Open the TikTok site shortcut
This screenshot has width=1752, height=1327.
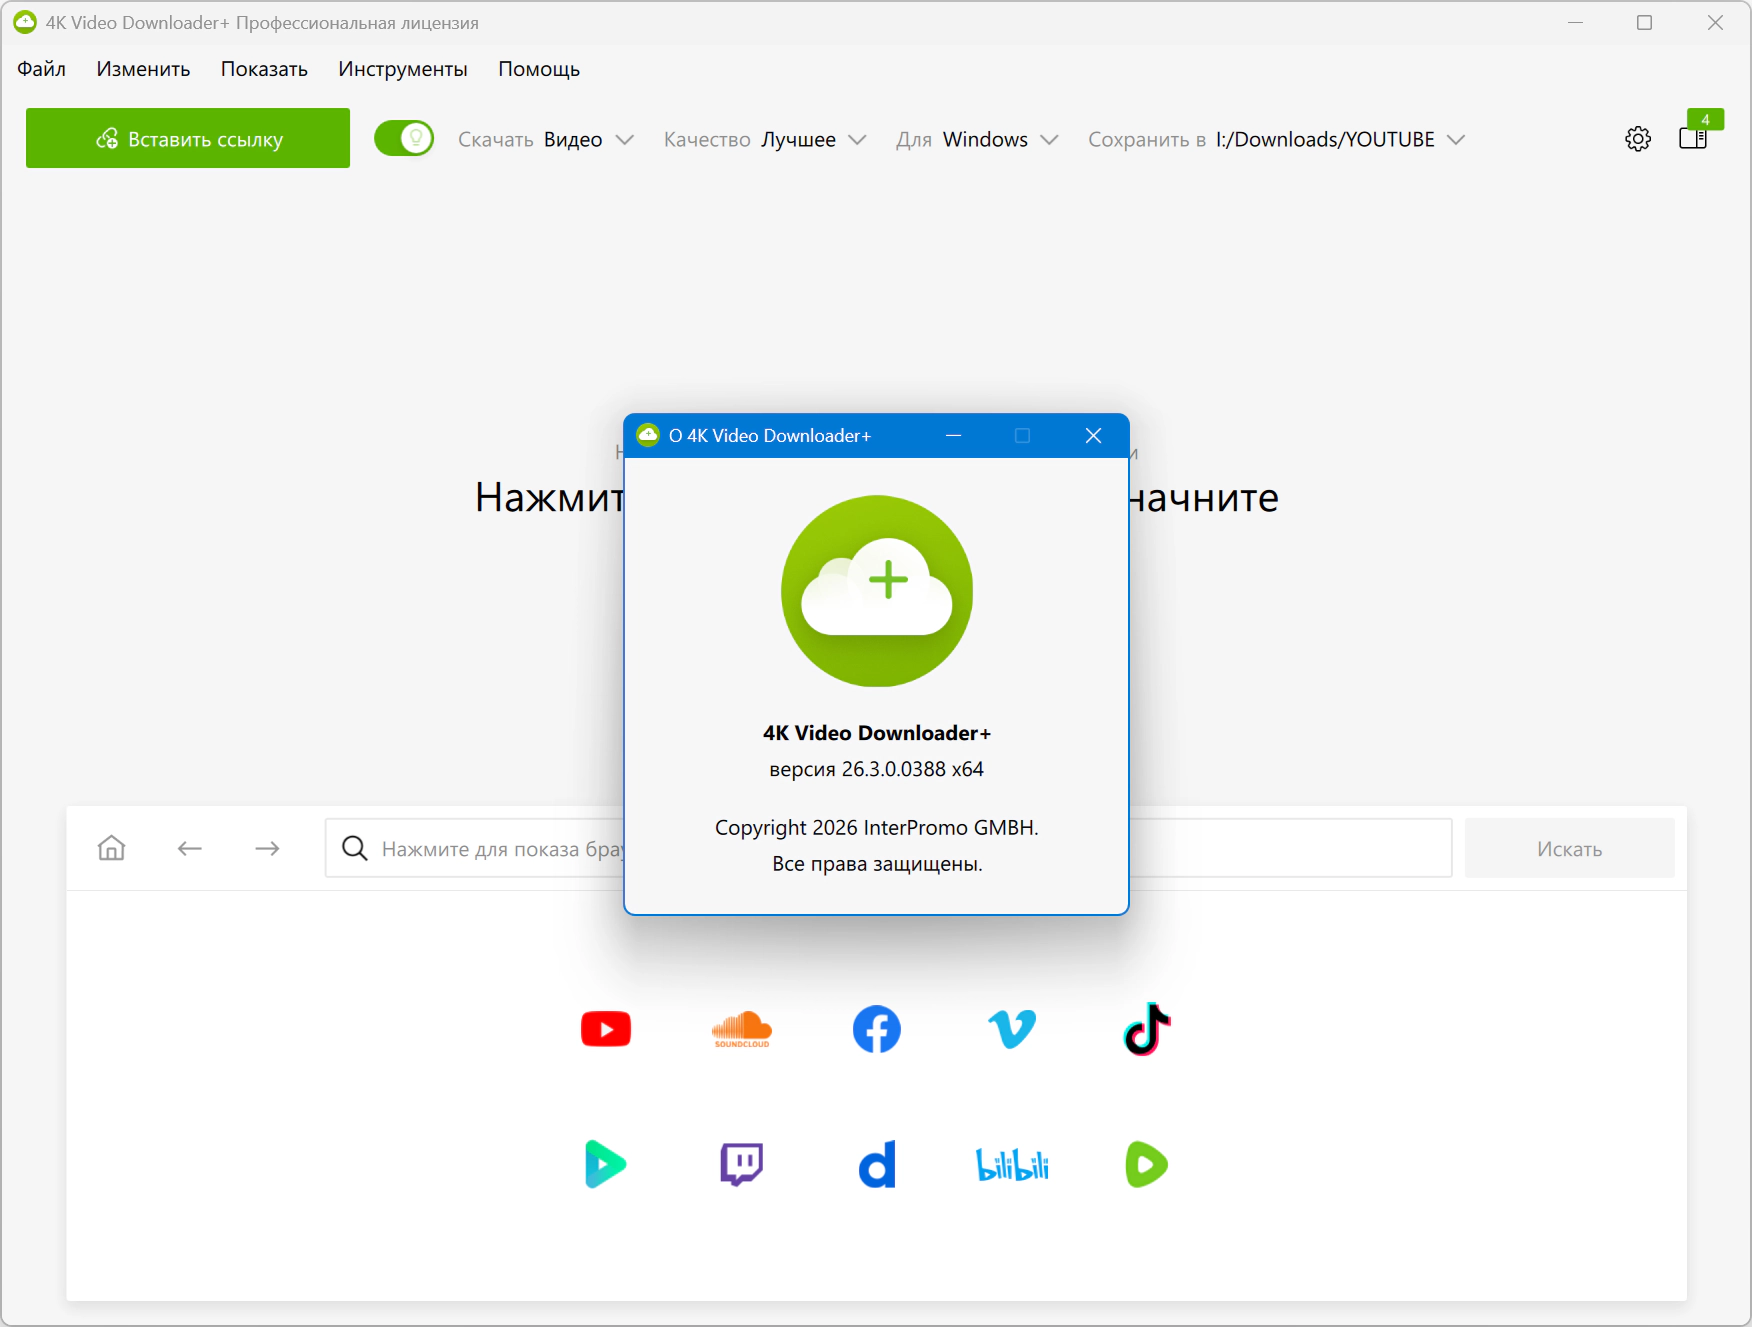[x=1147, y=1029]
